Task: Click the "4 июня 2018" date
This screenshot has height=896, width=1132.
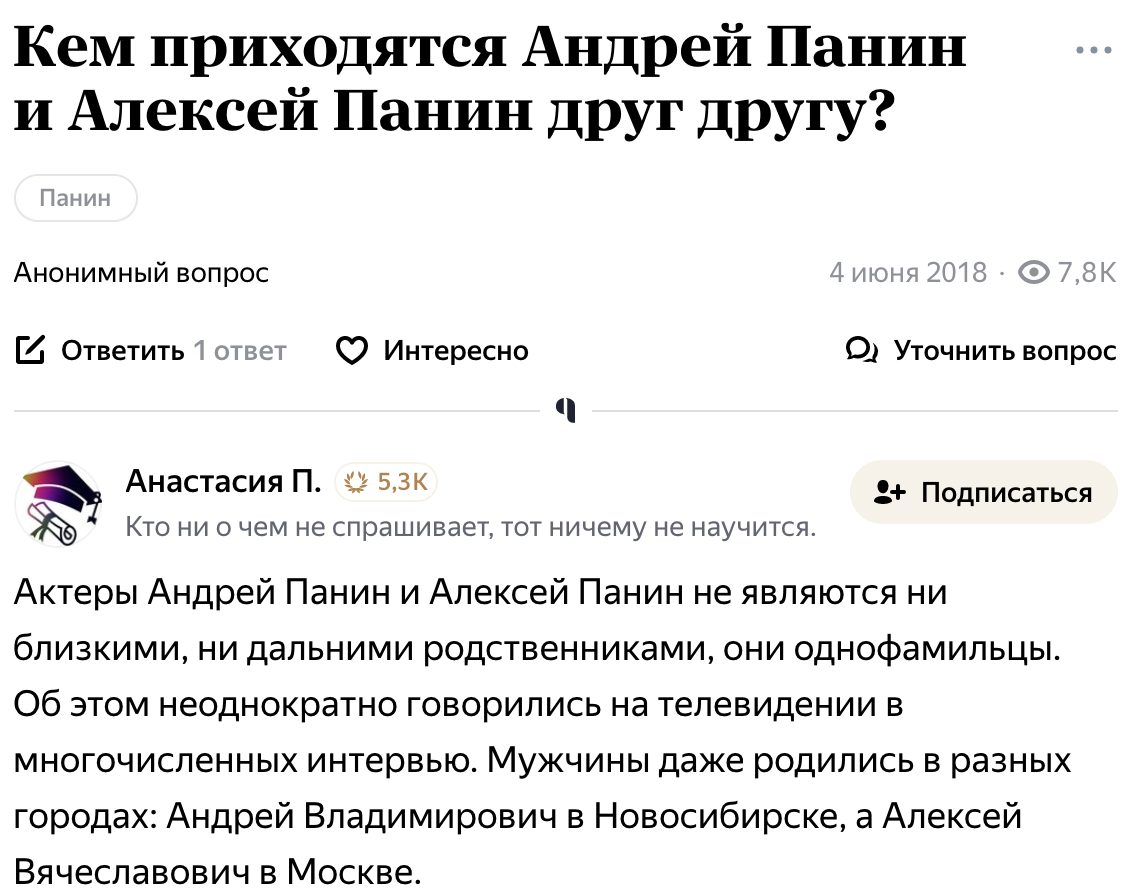Action: click(908, 272)
